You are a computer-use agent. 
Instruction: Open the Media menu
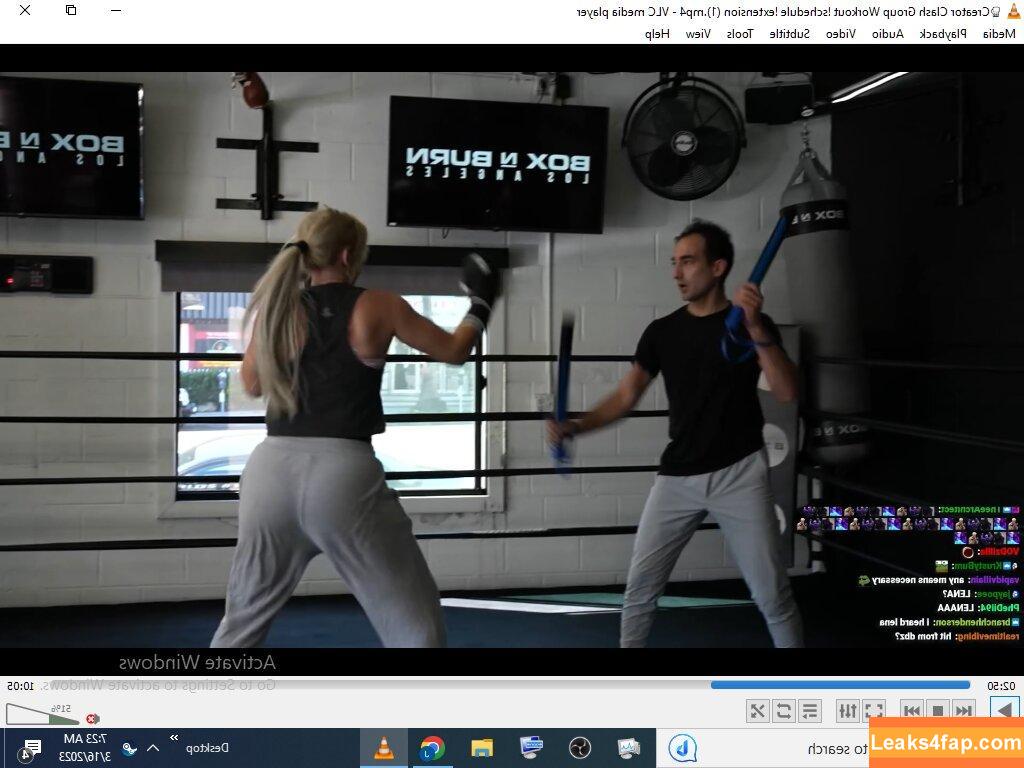click(x=998, y=33)
